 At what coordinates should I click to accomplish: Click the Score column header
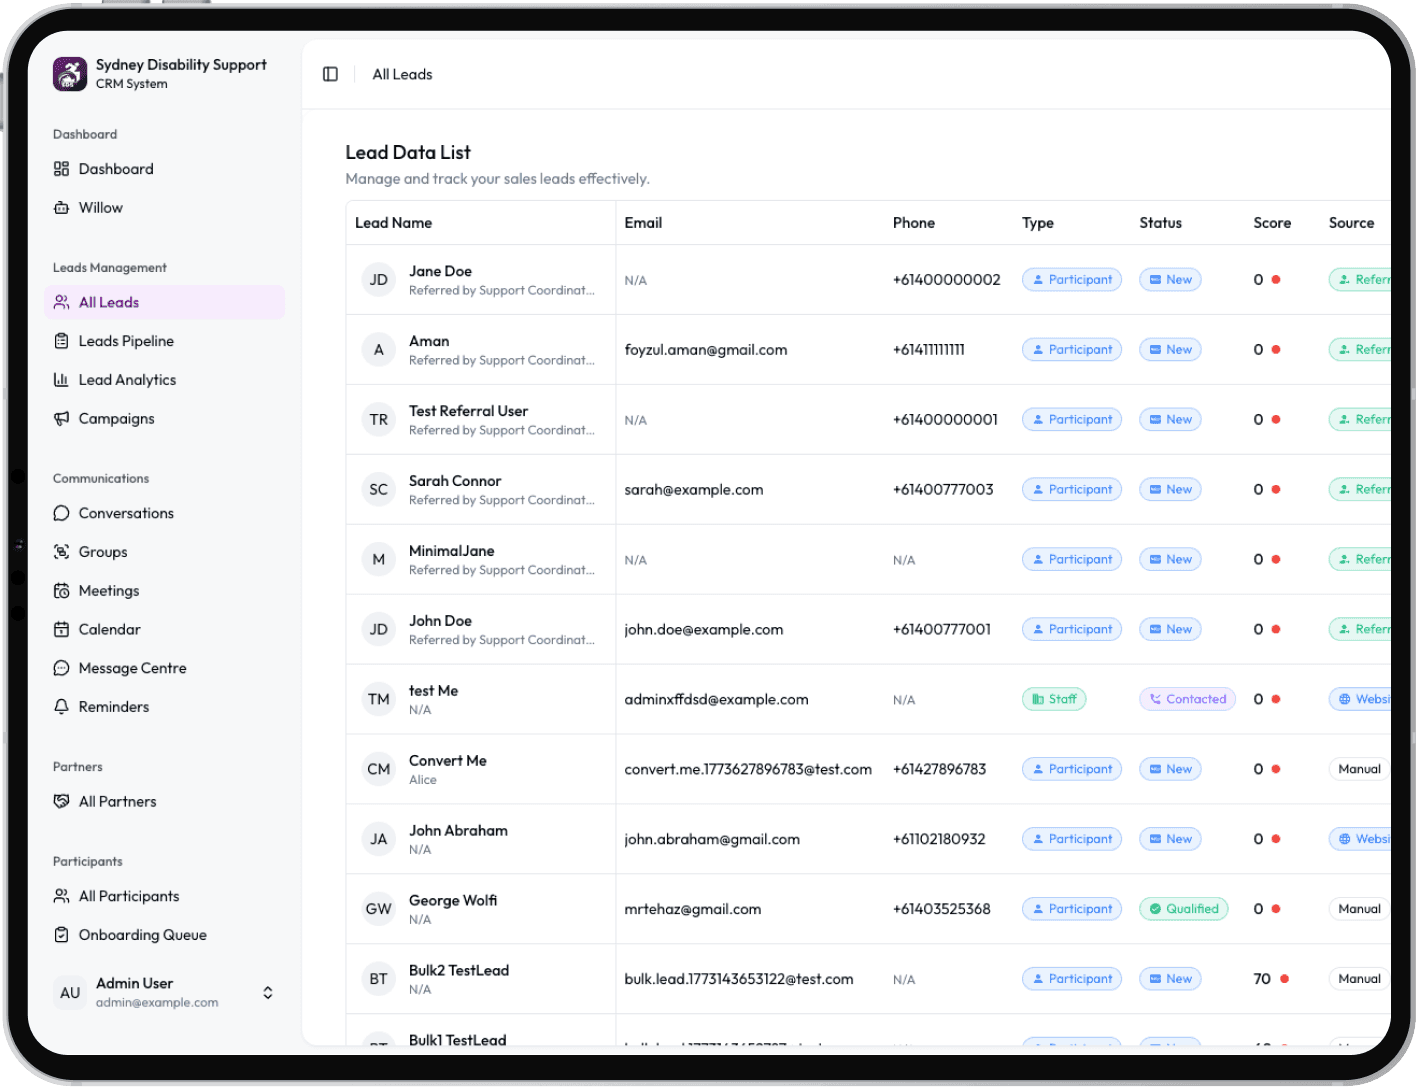1272,223
